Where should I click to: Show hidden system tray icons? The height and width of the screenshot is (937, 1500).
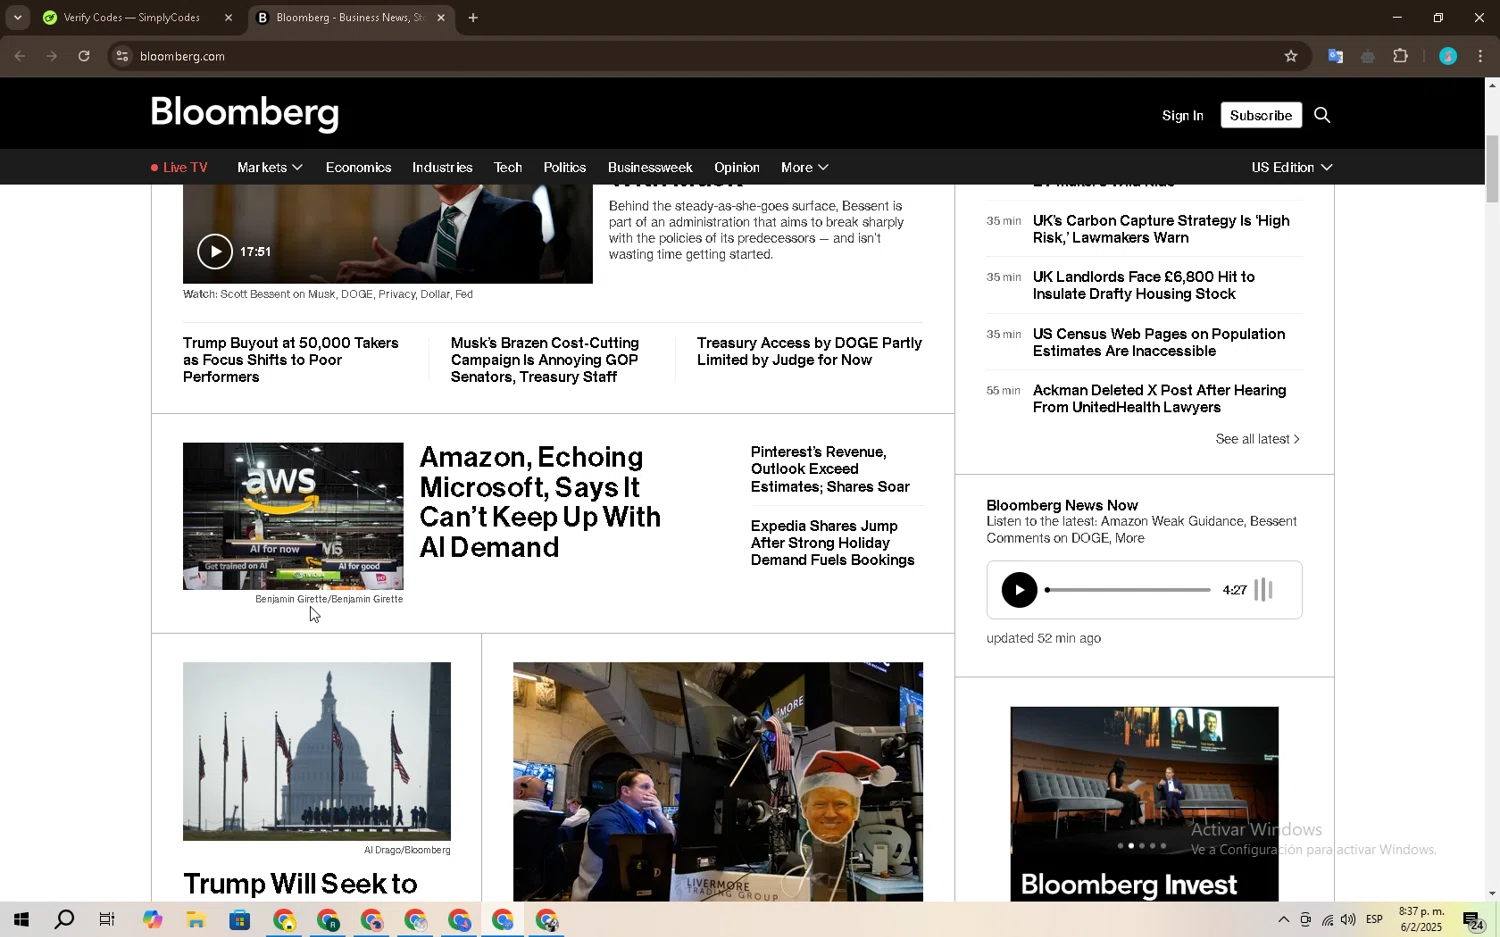coord(1283,920)
